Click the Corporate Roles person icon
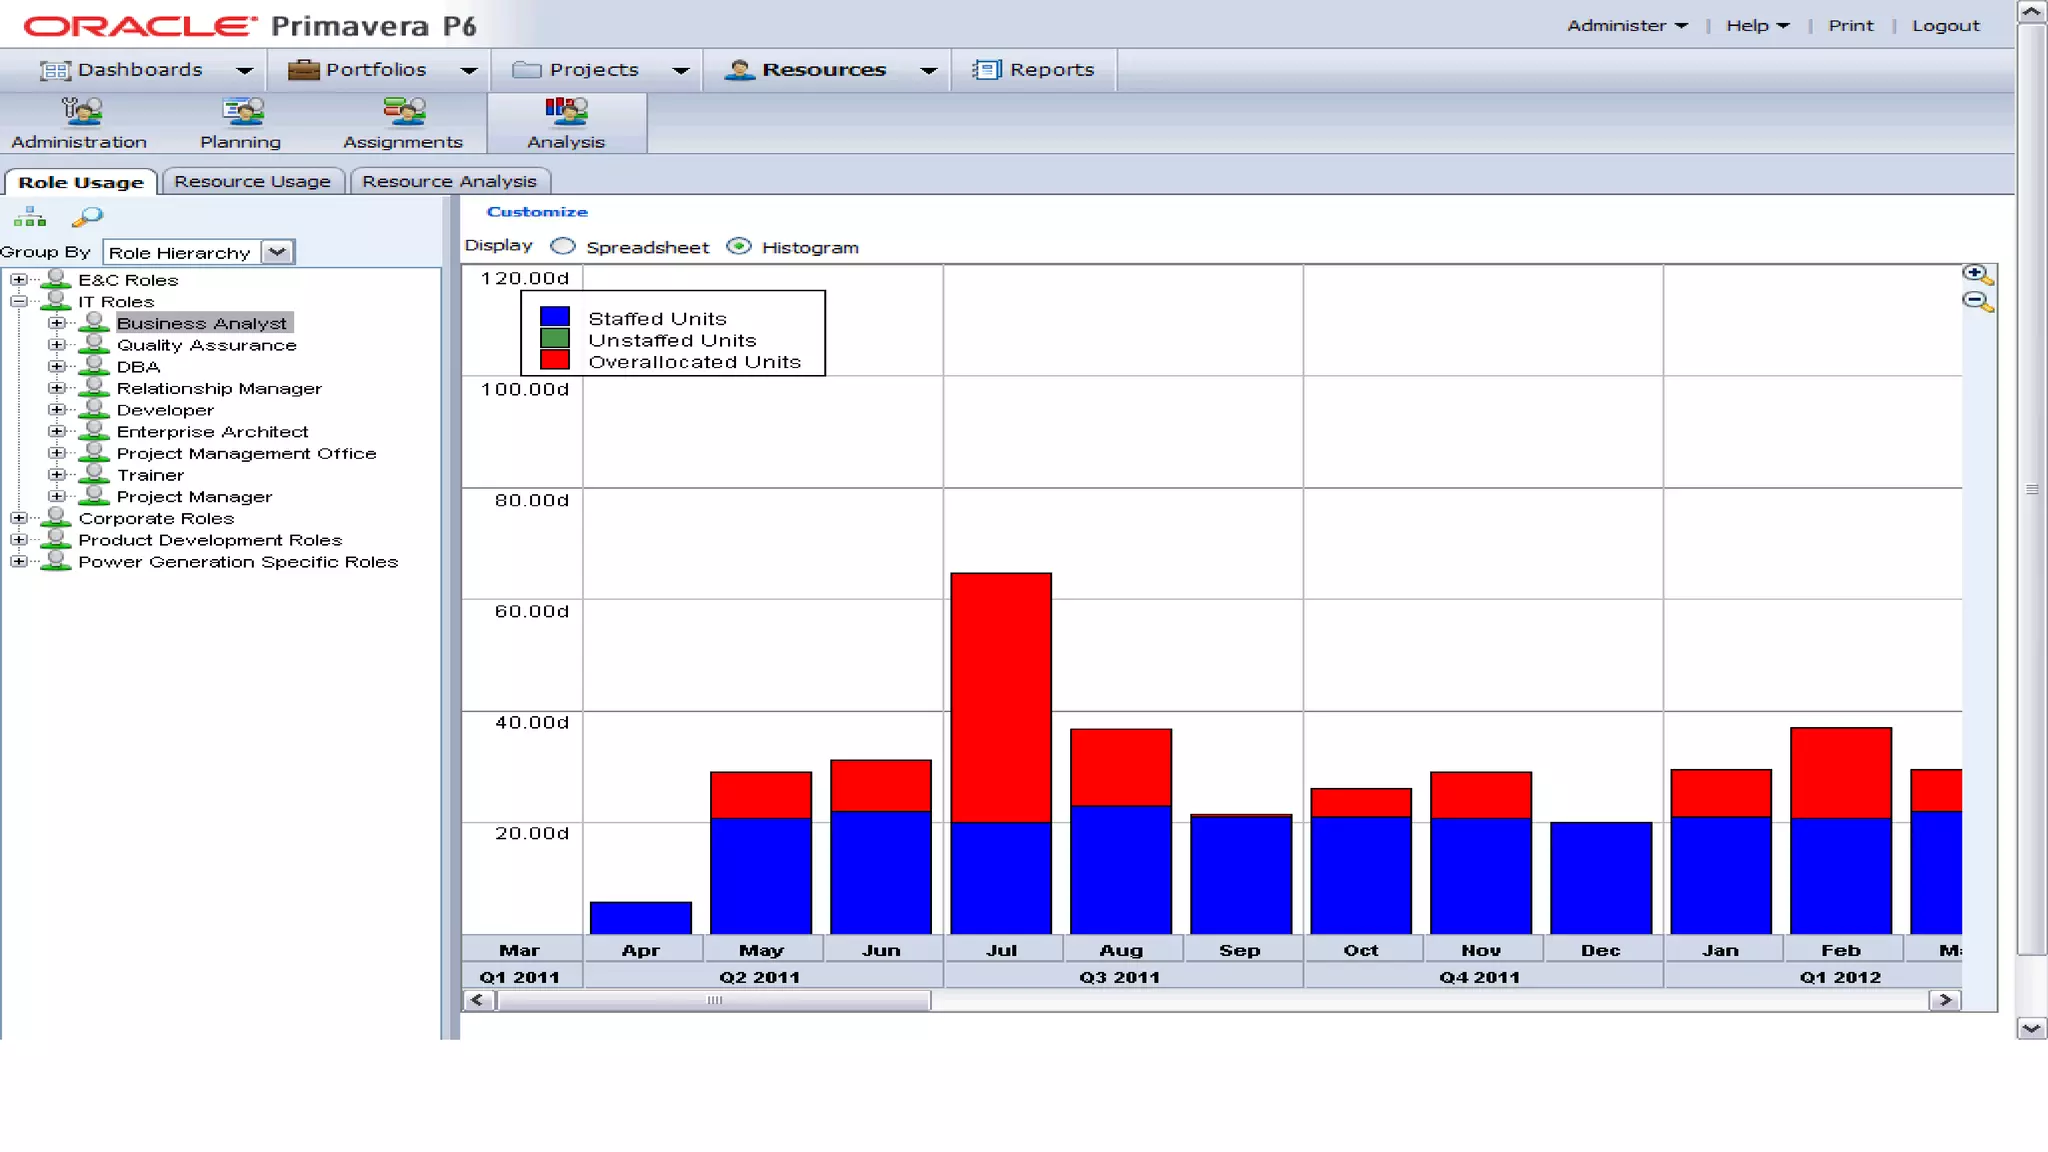Viewport: 2048px width, 1152px height. (x=57, y=518)
